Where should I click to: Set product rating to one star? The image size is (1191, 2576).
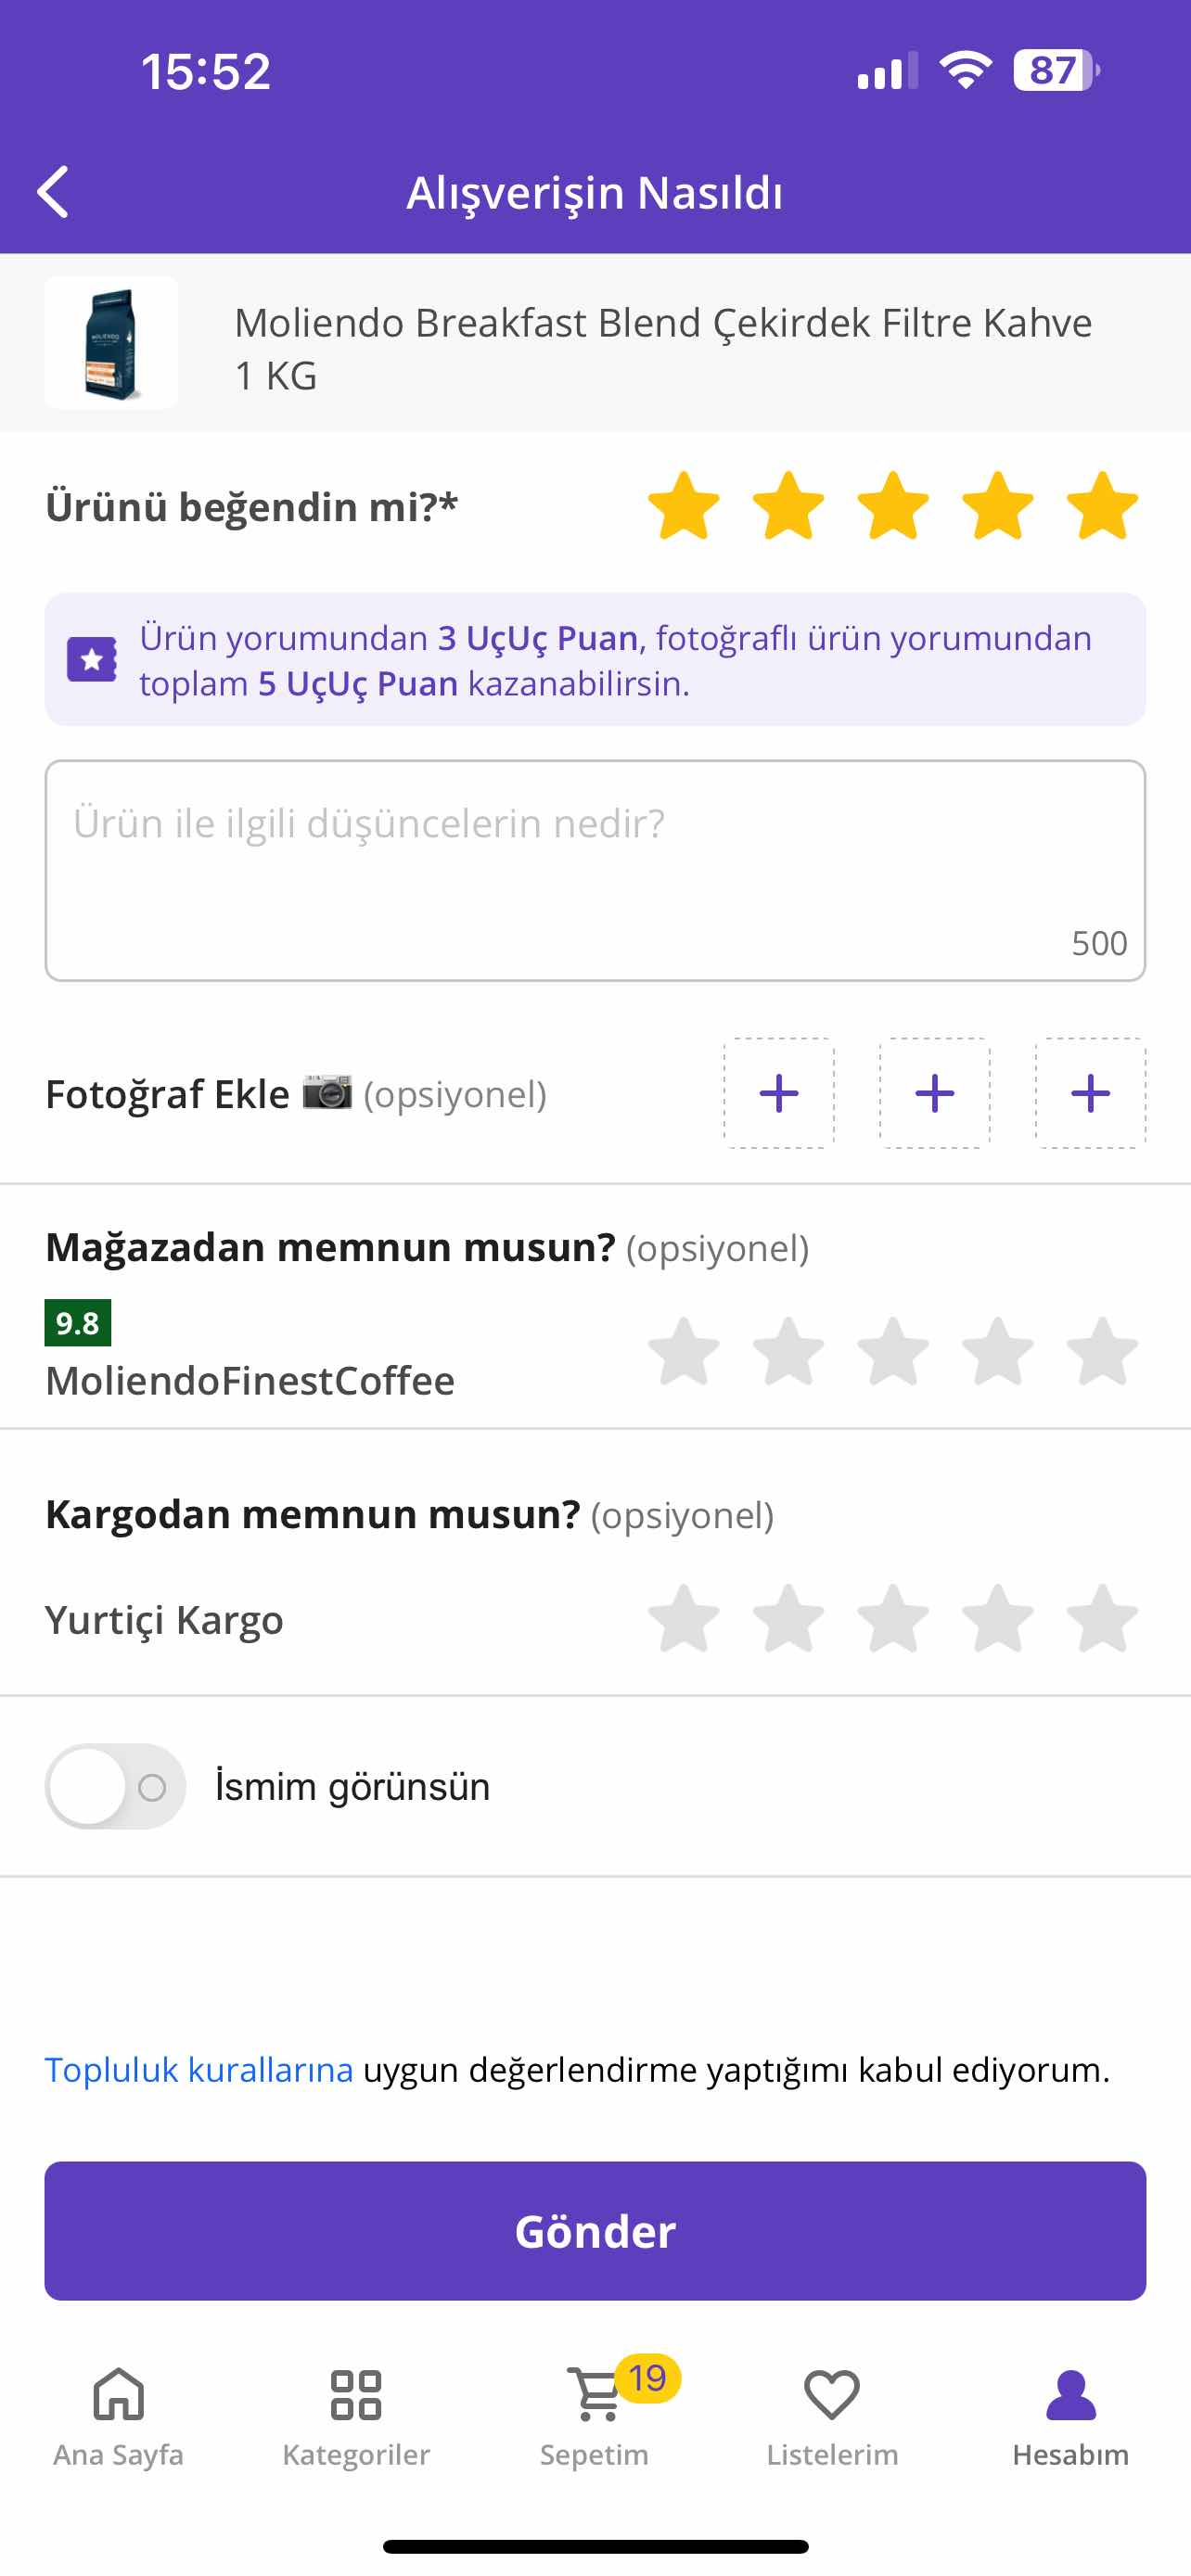coord(684,506)
